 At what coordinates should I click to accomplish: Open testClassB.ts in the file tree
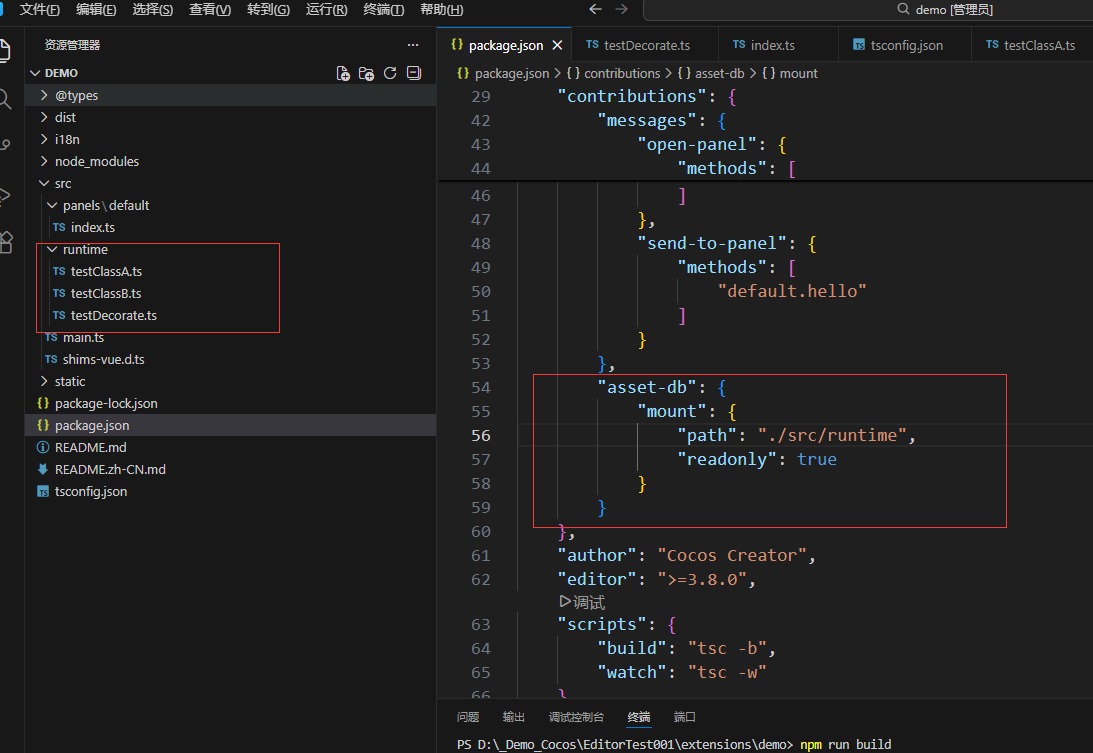click(x=106, y=293)
